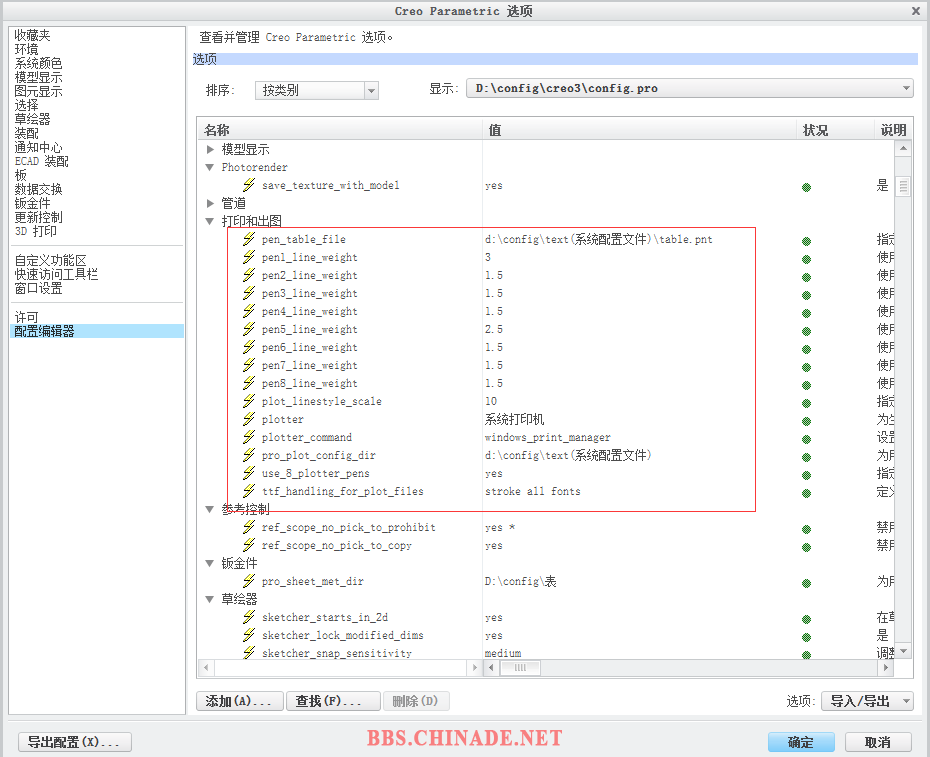
Task: Click lightning icon beside pen1_line_weight
Action: (249, 257)
